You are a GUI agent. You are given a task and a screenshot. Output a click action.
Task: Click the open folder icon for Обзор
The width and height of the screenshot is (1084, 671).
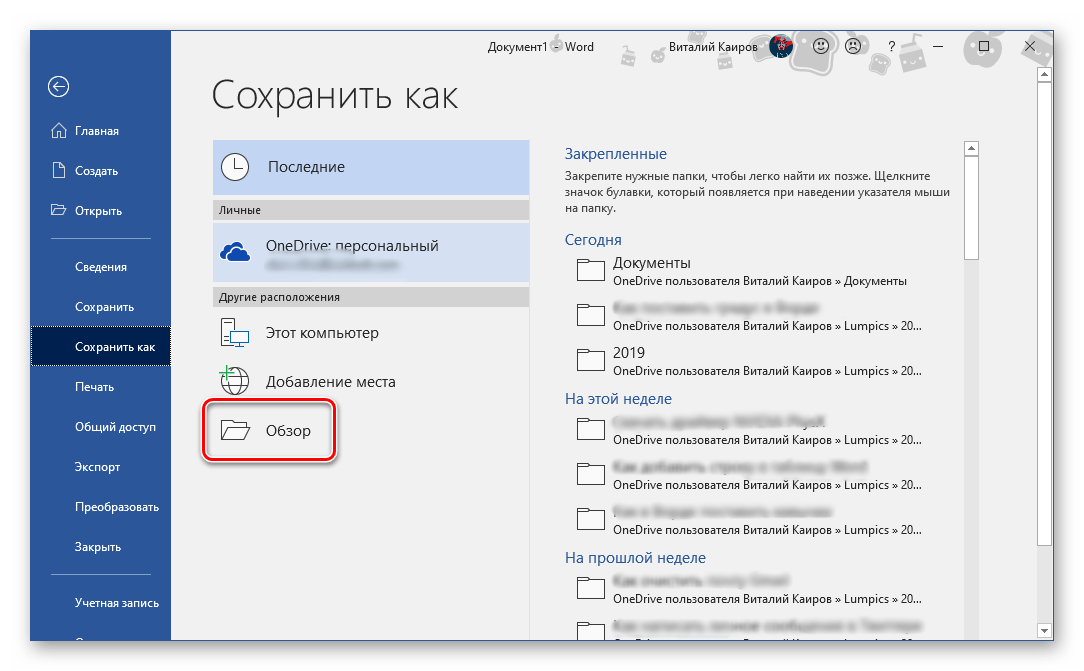point(235,430)
